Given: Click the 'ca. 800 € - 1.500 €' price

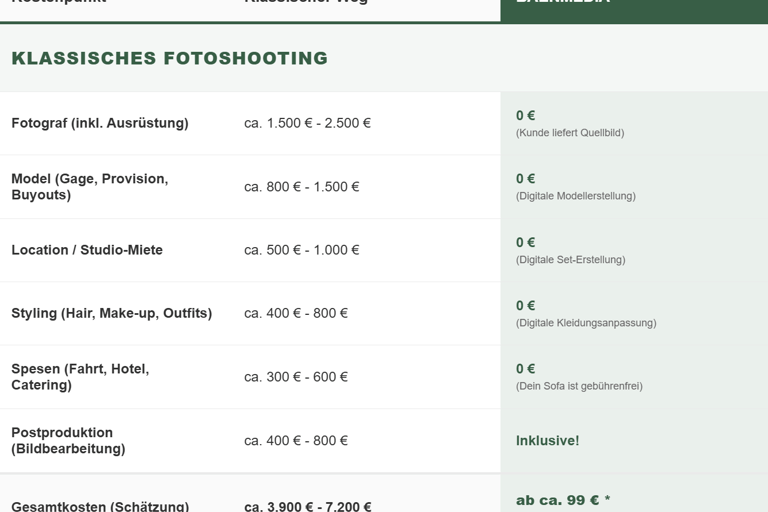Looking at the screenshot, I should [301, 187].
